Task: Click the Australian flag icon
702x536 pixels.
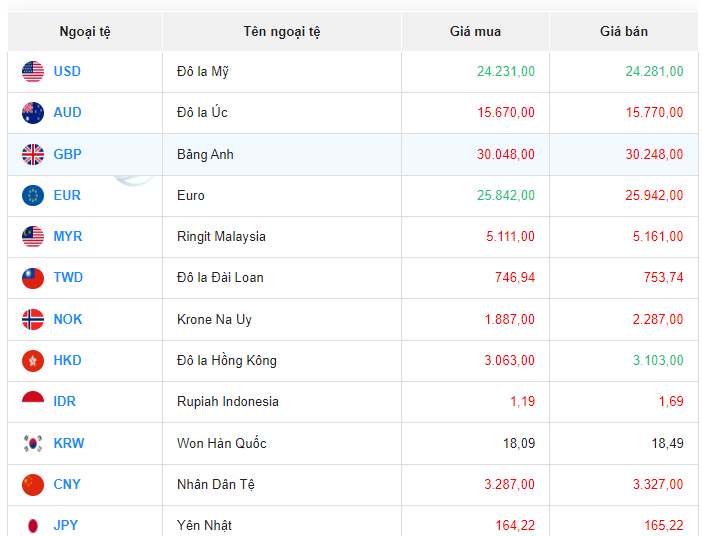Action: tap(33, 113)
